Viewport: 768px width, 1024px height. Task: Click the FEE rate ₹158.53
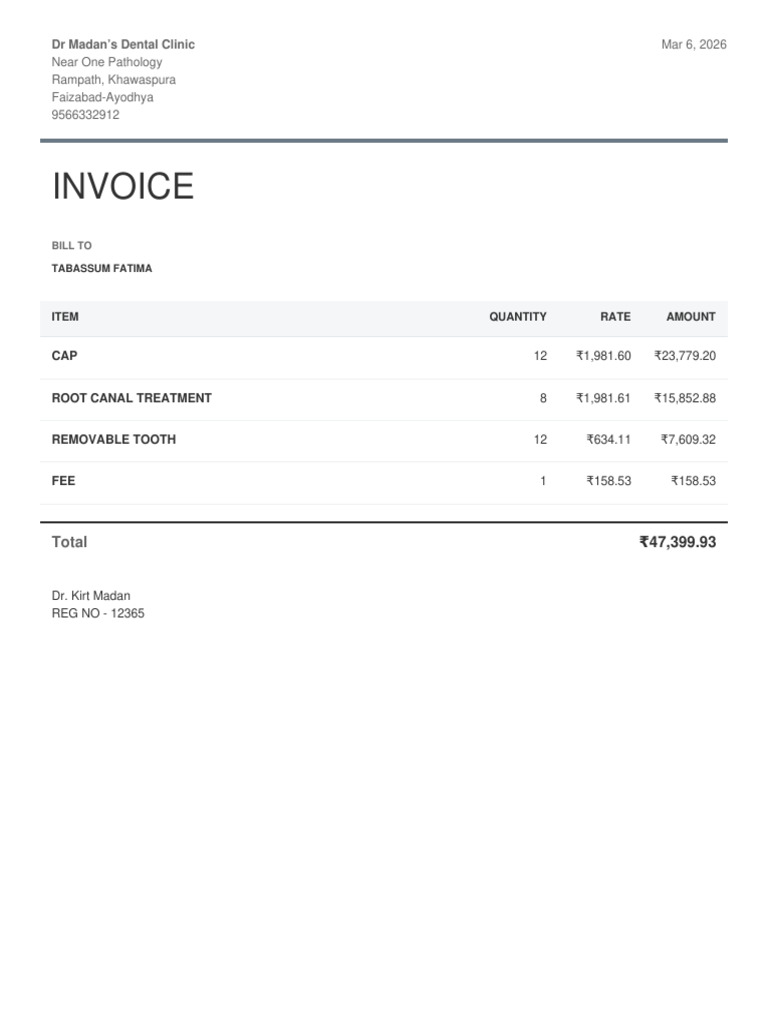(609, 481)
